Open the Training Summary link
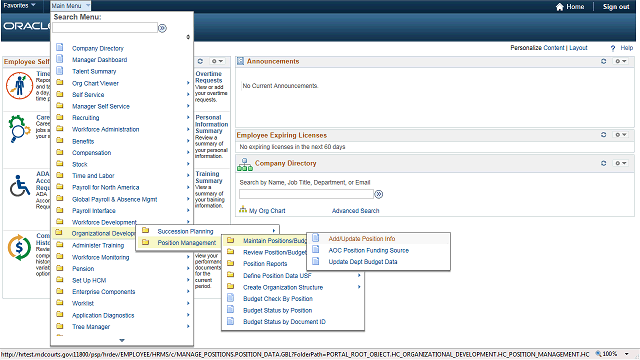This screenshot has height=360, width=640. point(209,177)
